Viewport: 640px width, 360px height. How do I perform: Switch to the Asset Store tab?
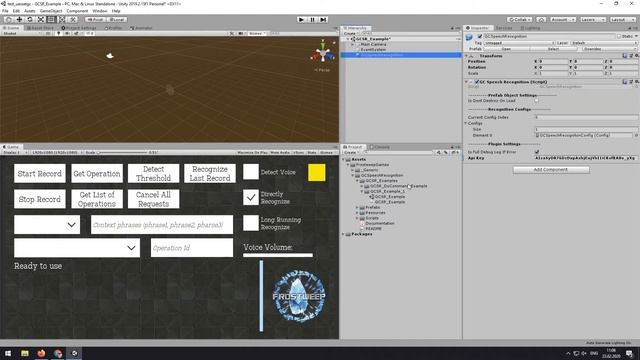pyautogui.click(x=40, y=28)
